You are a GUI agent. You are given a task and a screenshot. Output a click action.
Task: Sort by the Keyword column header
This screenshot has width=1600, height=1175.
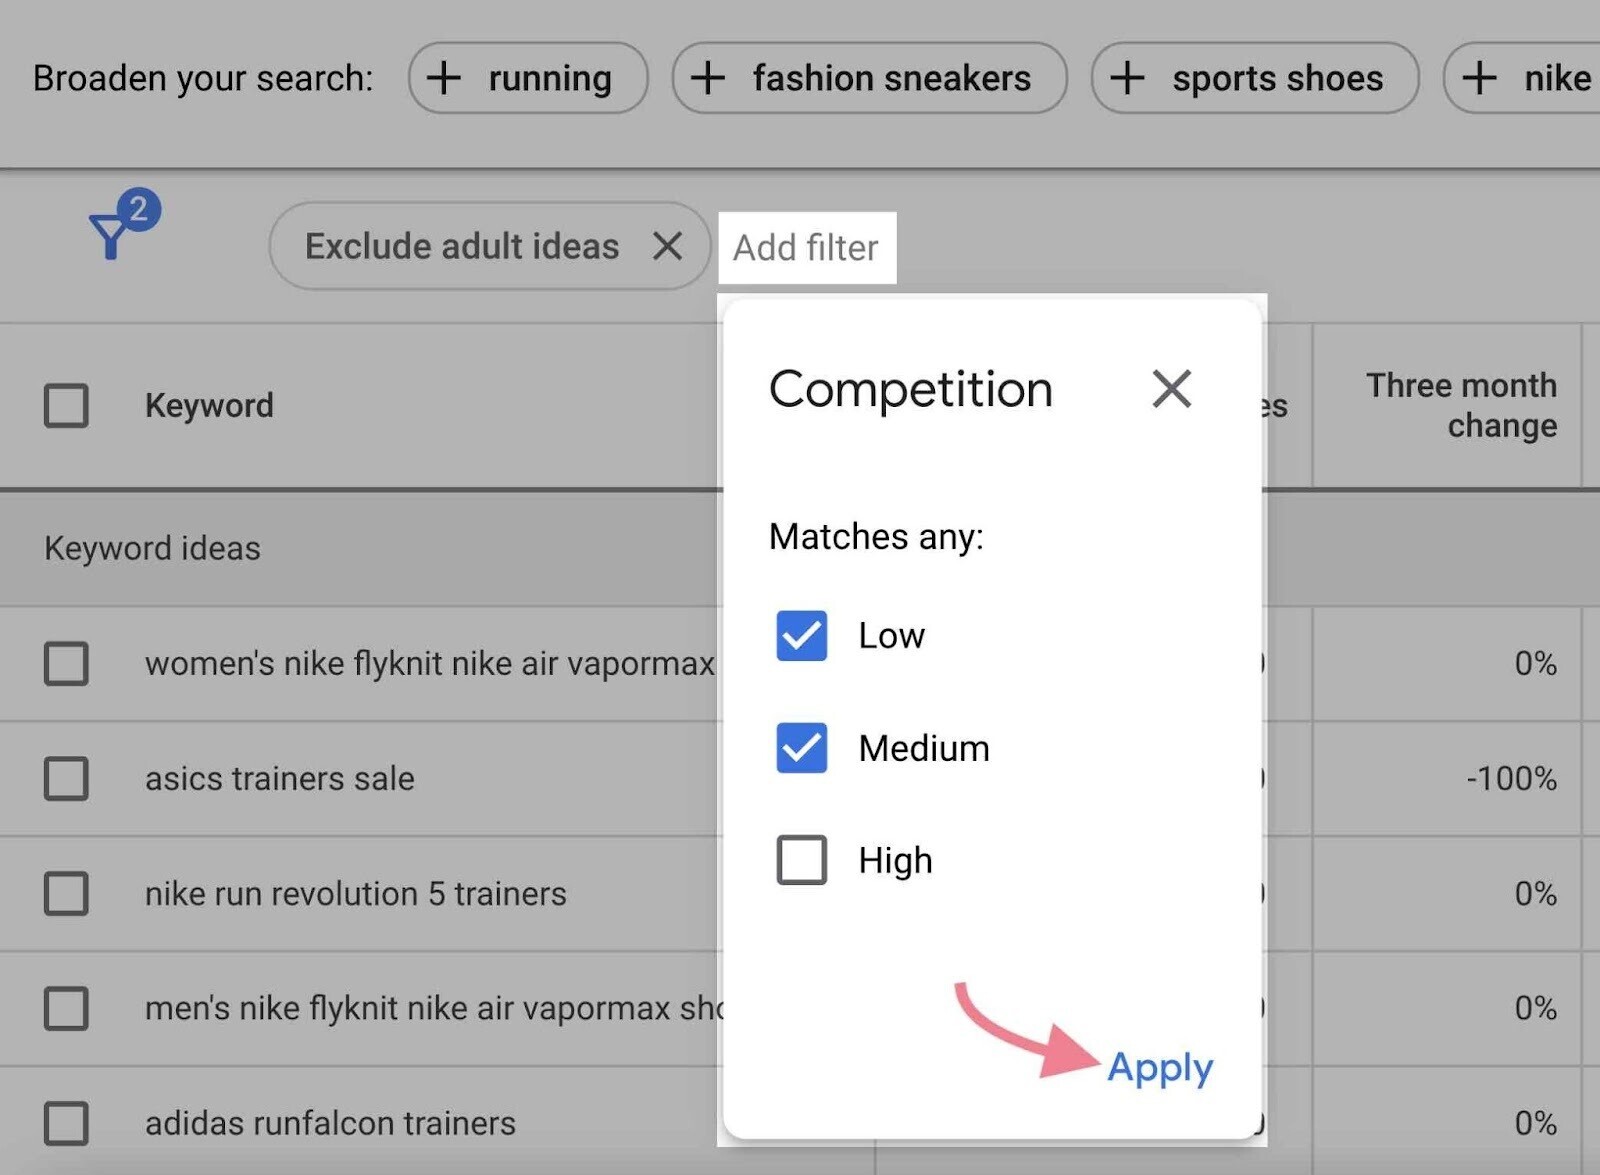(209, 406)
